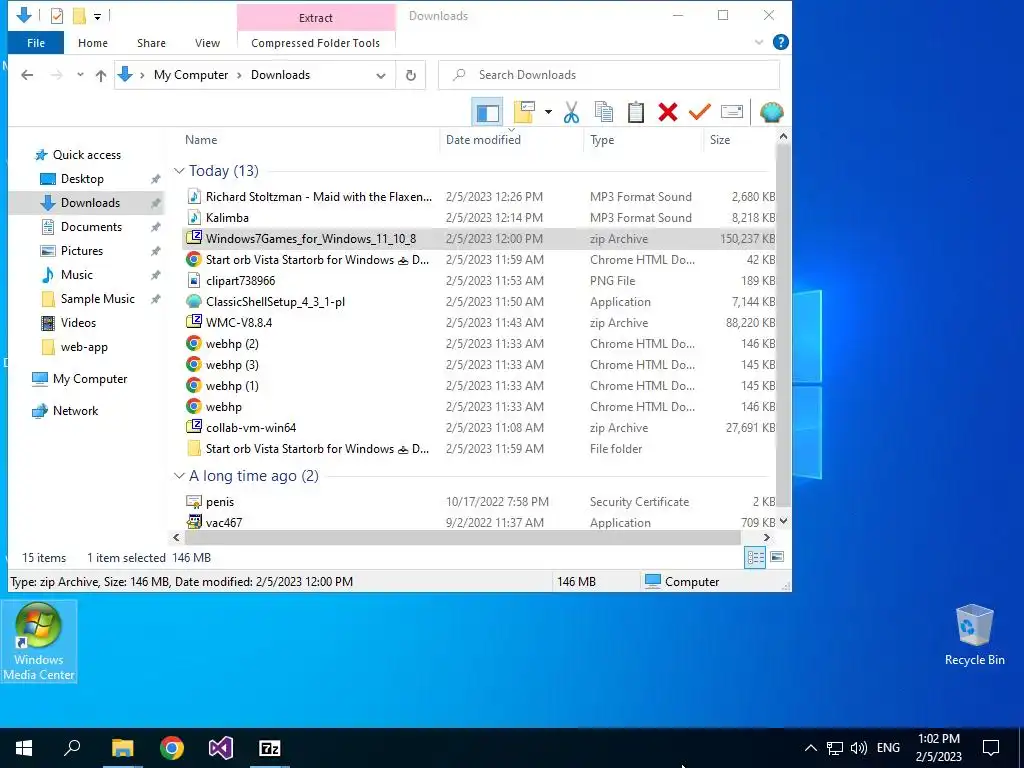
Task: Click the Cut scissors icon in toolbar
Action: pos(571,112)
